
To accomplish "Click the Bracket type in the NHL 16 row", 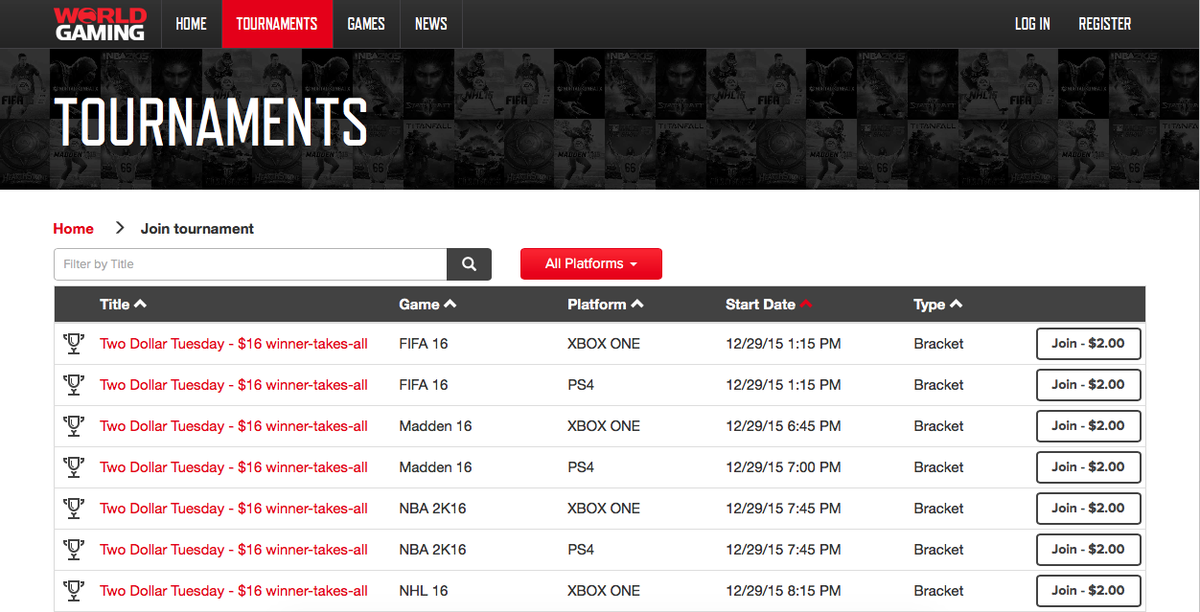I will [x=938, y=591].
